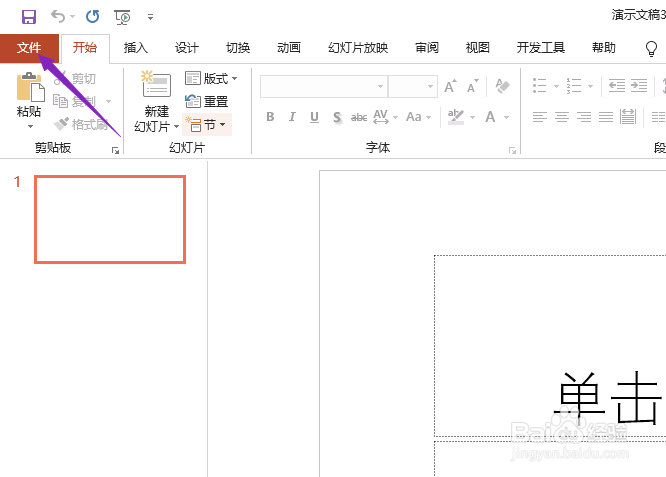Screen dimensions: 666x477
Task: Toggle italic formatting
Action: 292,117
